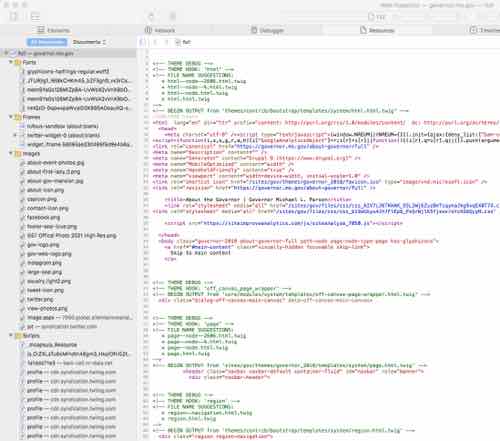
Task: Select the widget_iframe frame entry
Action: tap(80, 144)
